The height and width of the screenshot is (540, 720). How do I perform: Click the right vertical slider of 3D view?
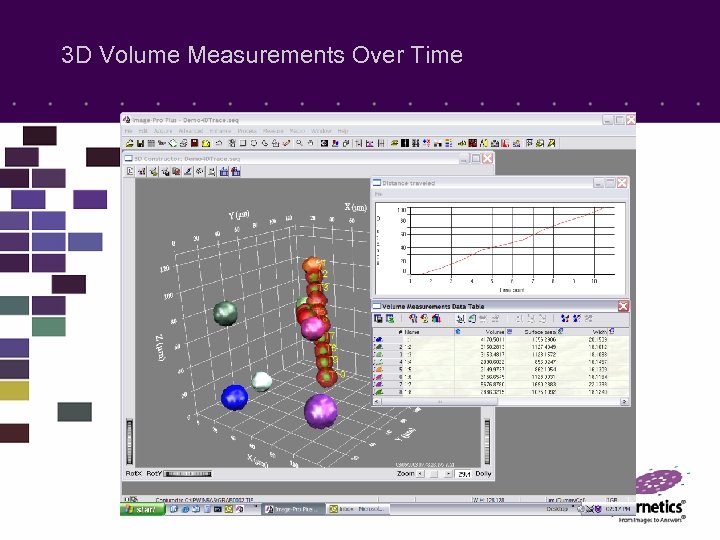(487, 442)
